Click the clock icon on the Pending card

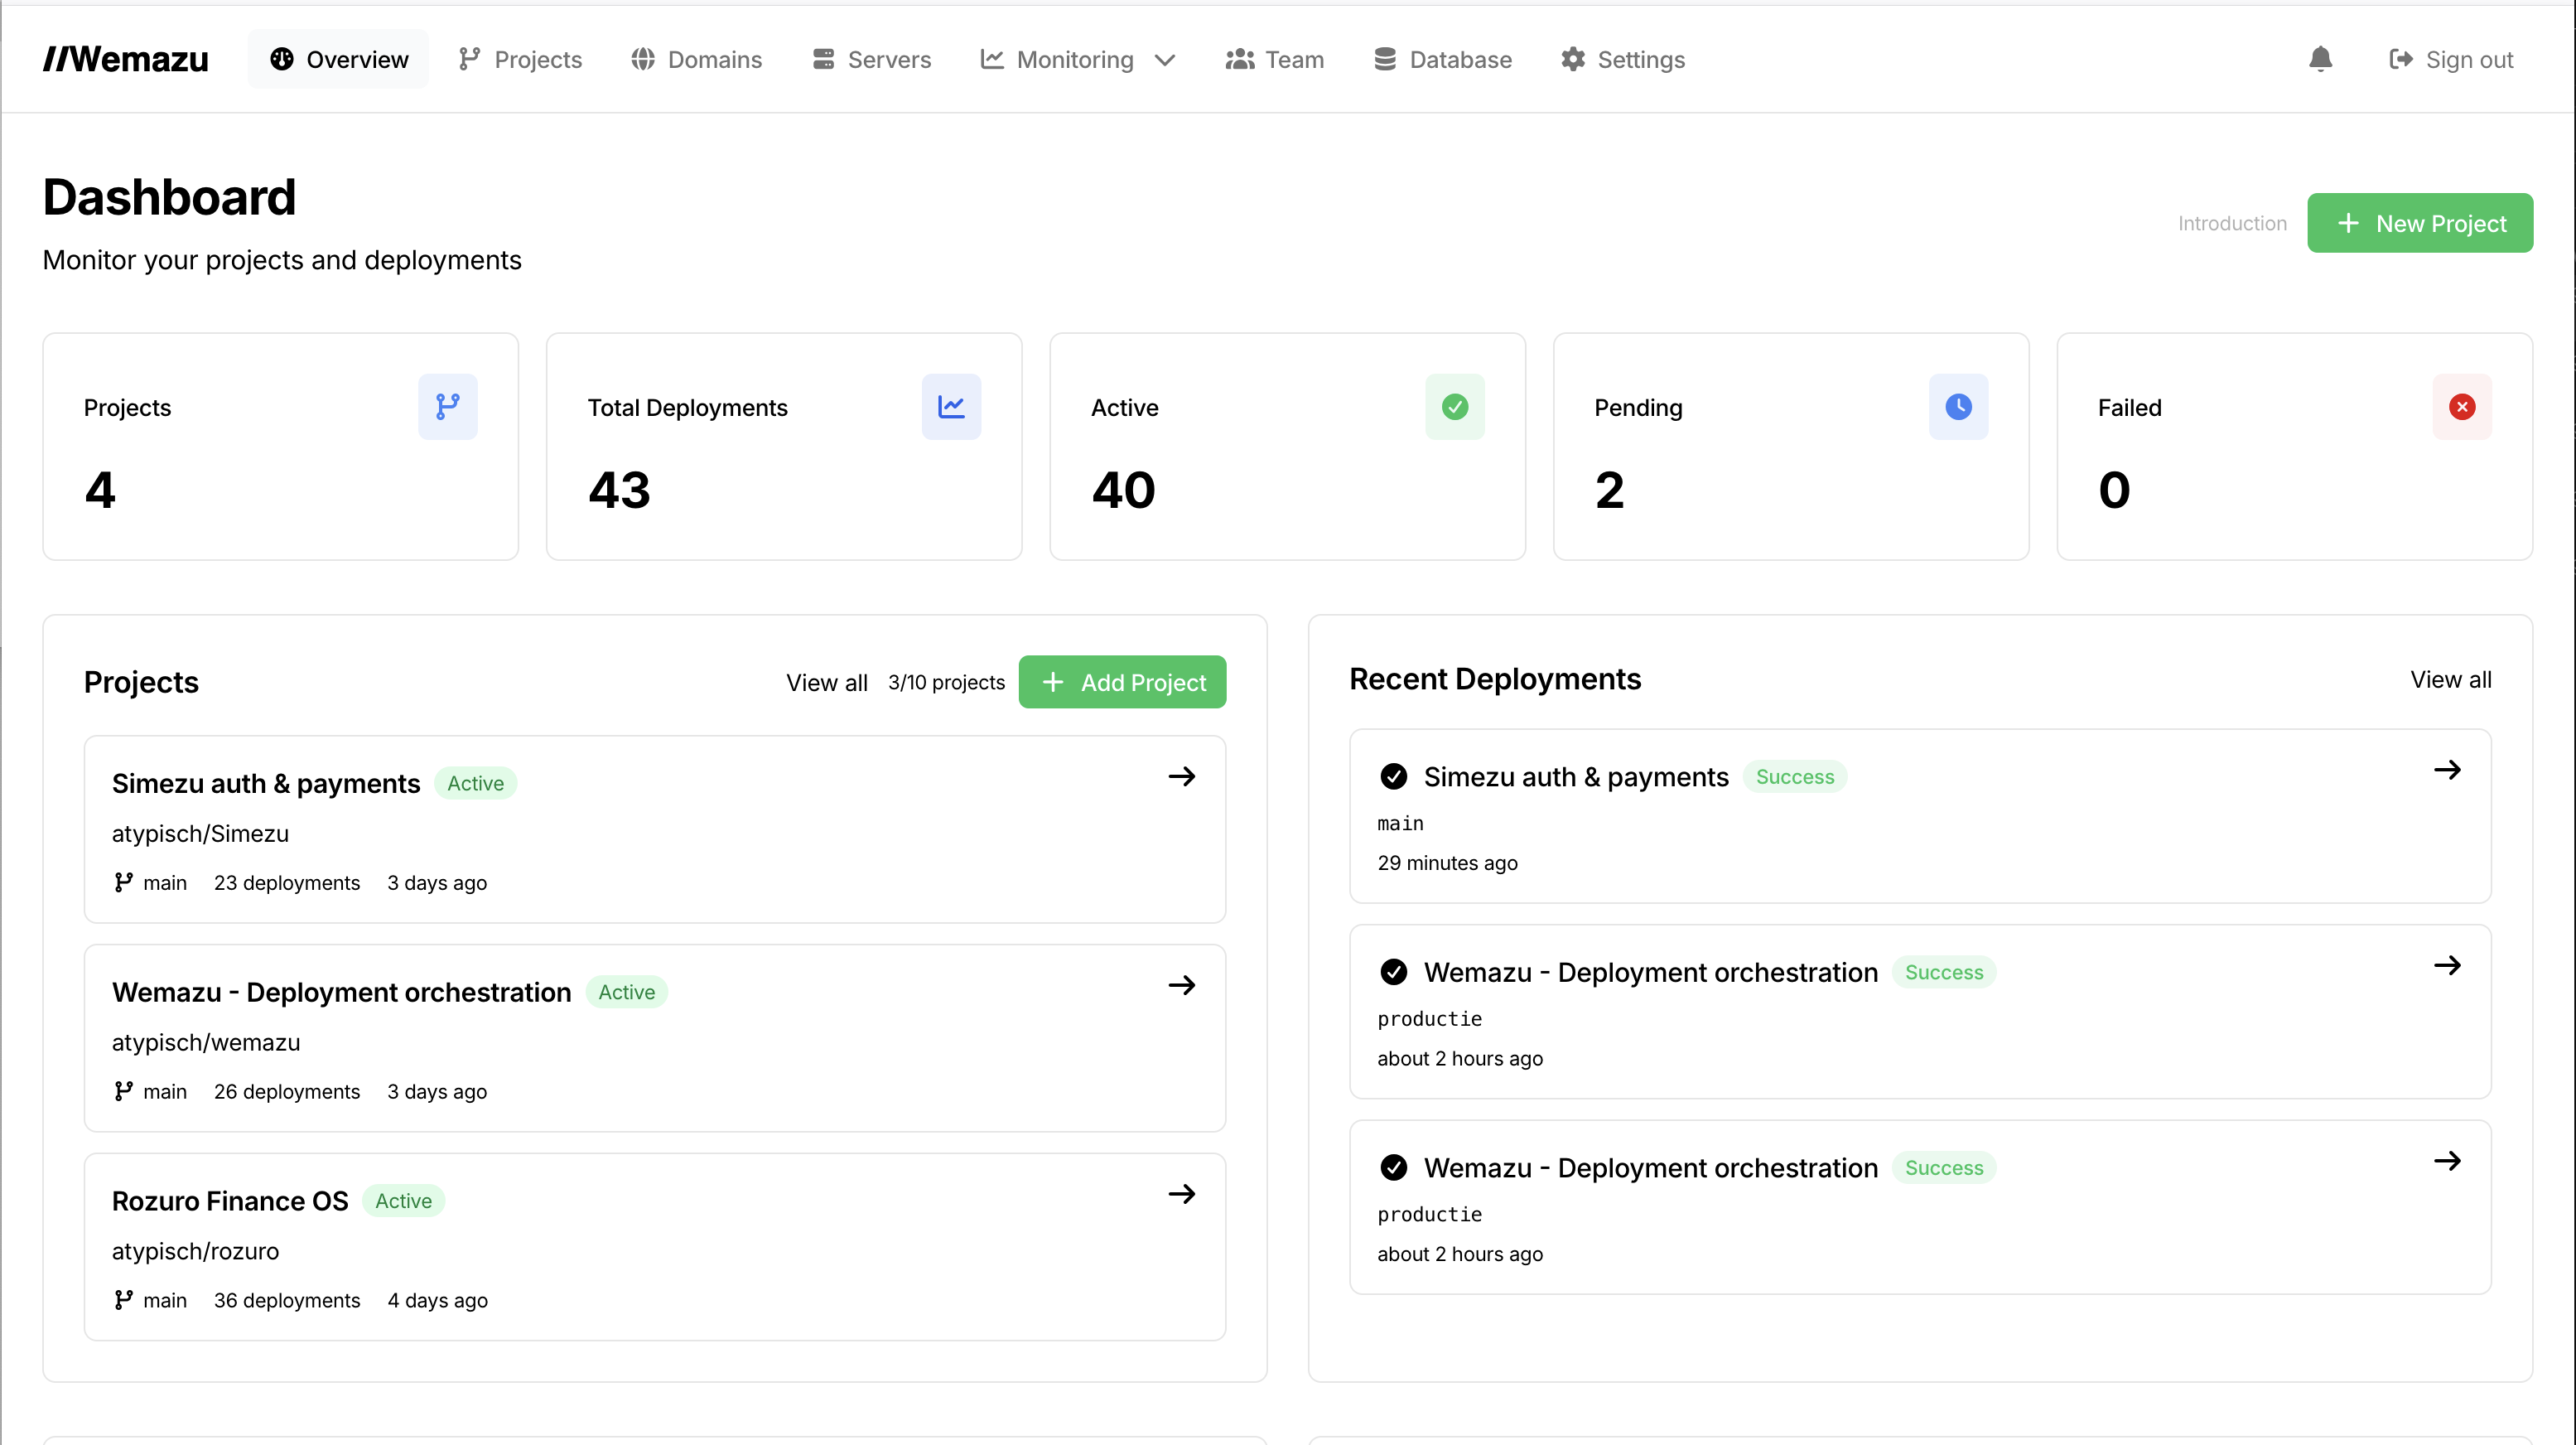1959,406
